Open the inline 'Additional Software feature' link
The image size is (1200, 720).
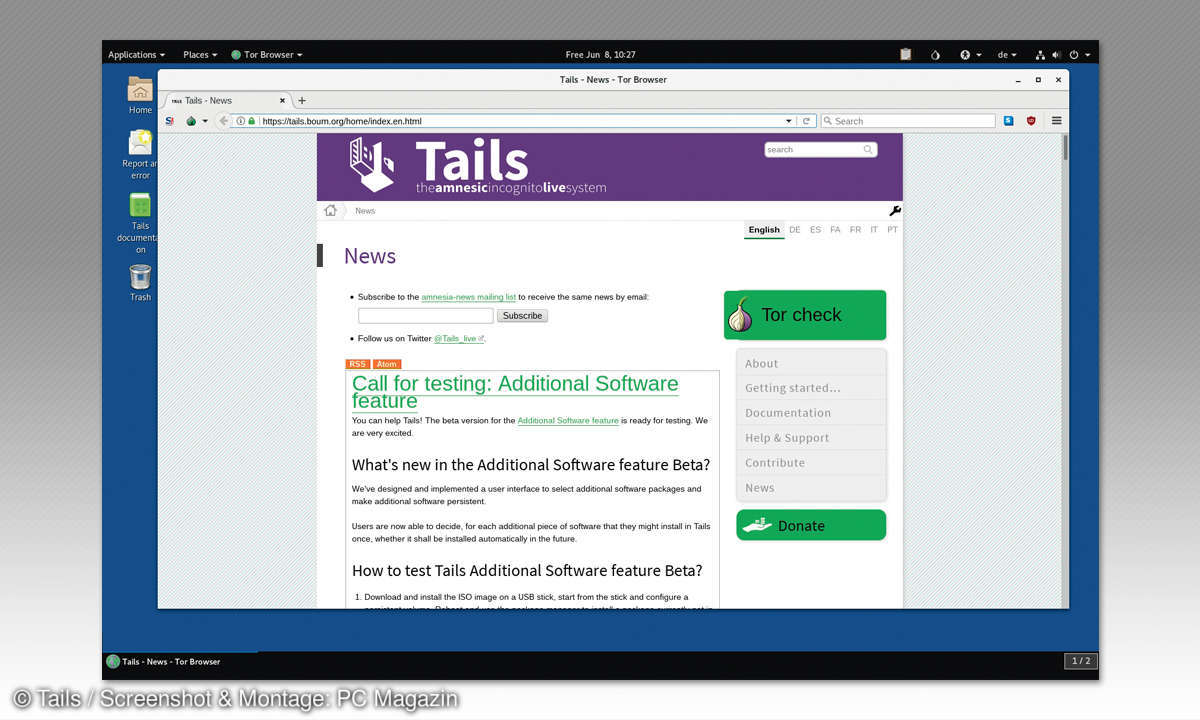click(x=568, y=421)
